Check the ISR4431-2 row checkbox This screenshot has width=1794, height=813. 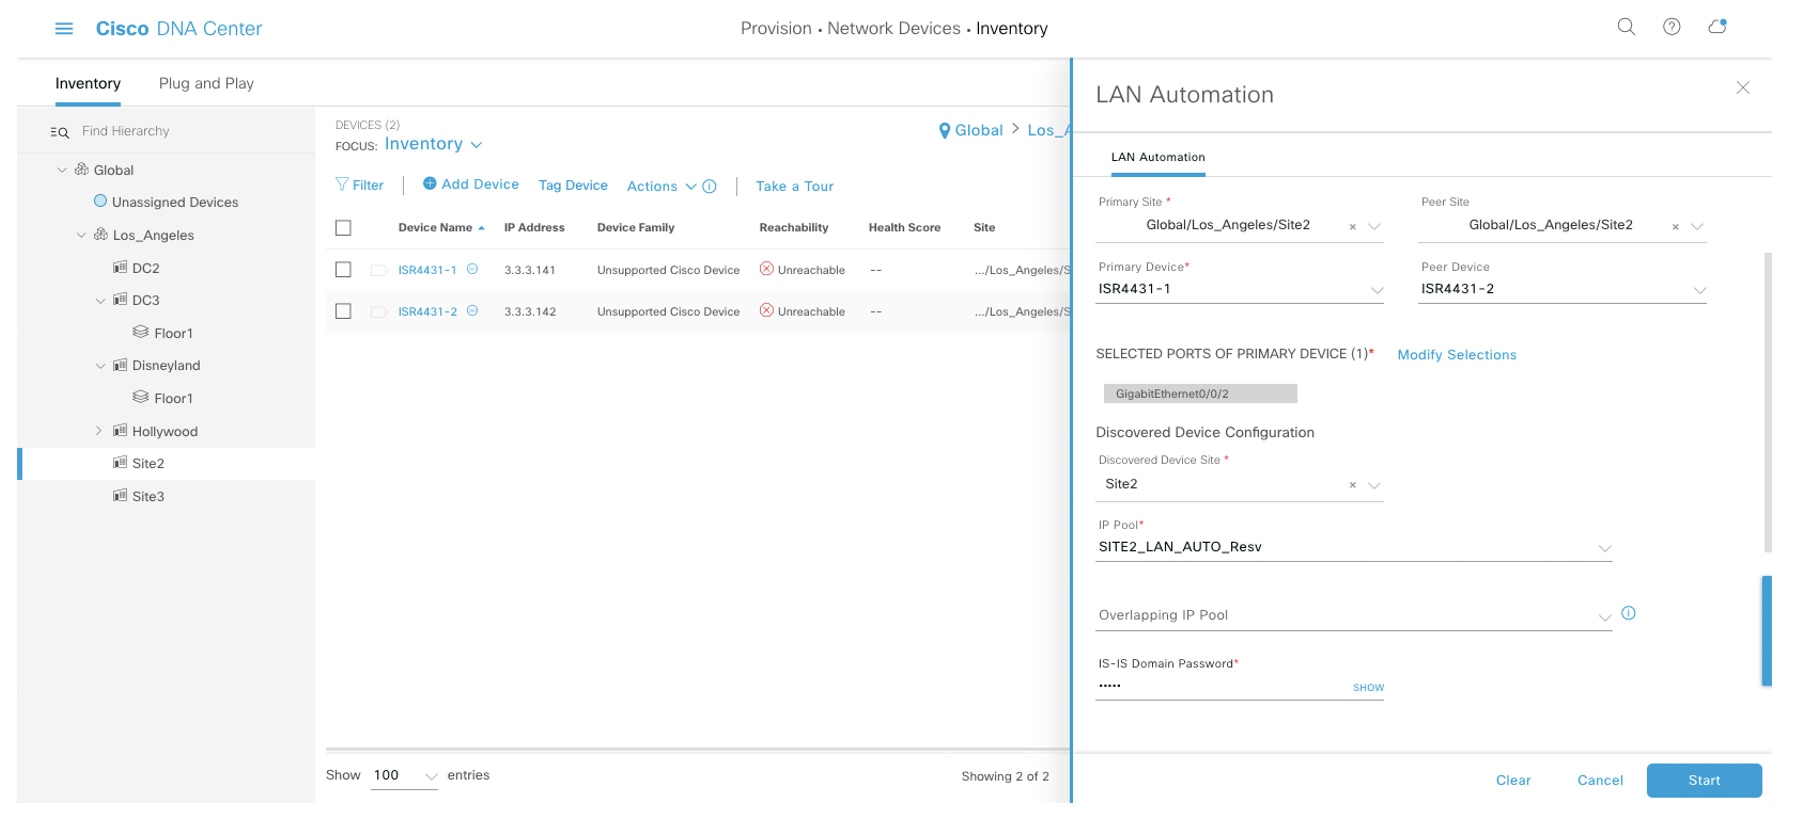(x=343, y=311)
